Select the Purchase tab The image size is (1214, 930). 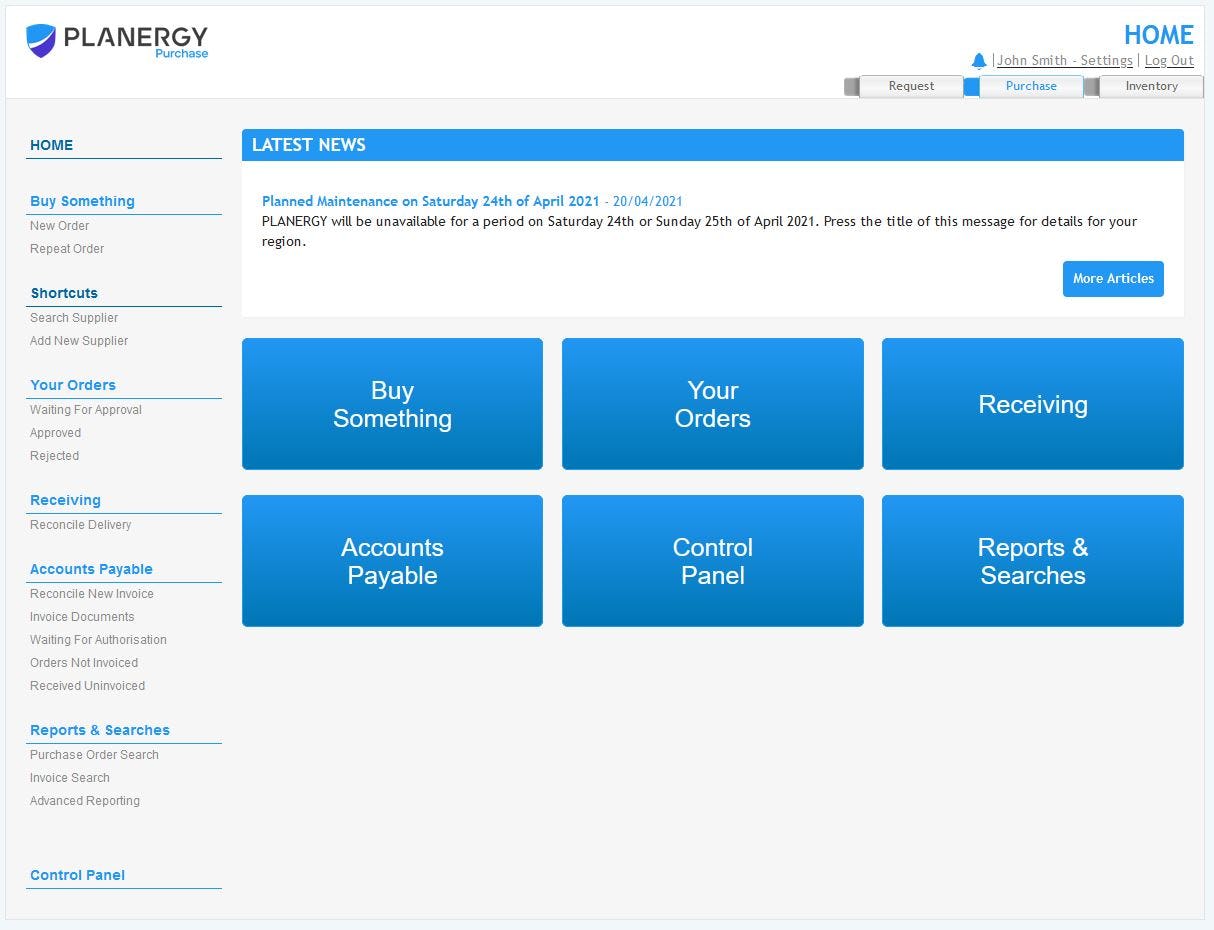(x=1031, y=86)
